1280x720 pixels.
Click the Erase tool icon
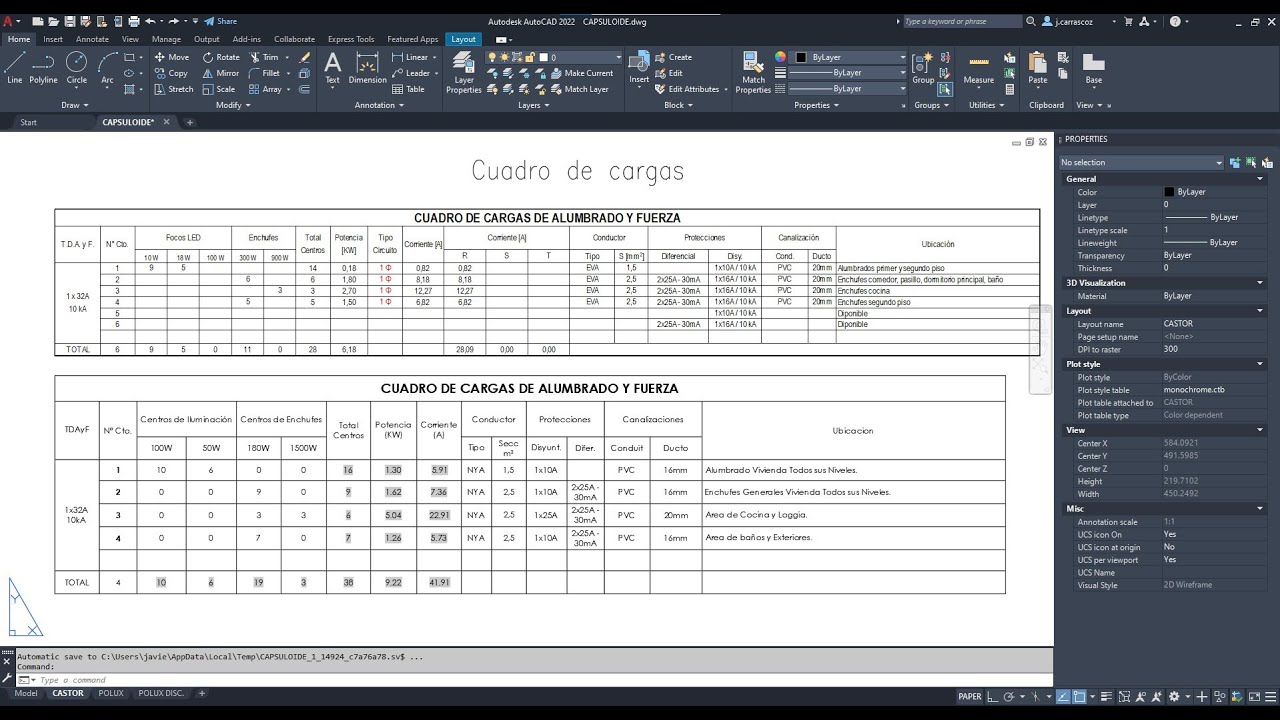coord(305,57)
